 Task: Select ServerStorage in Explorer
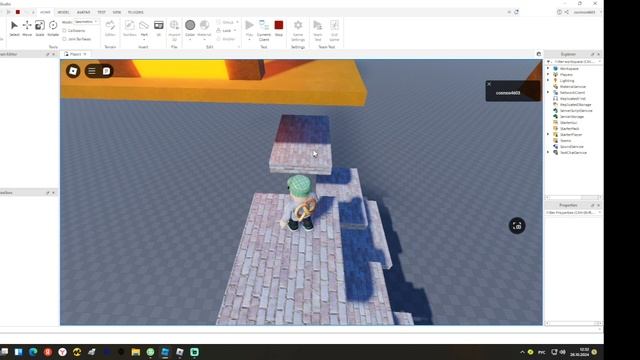[571, 117]
